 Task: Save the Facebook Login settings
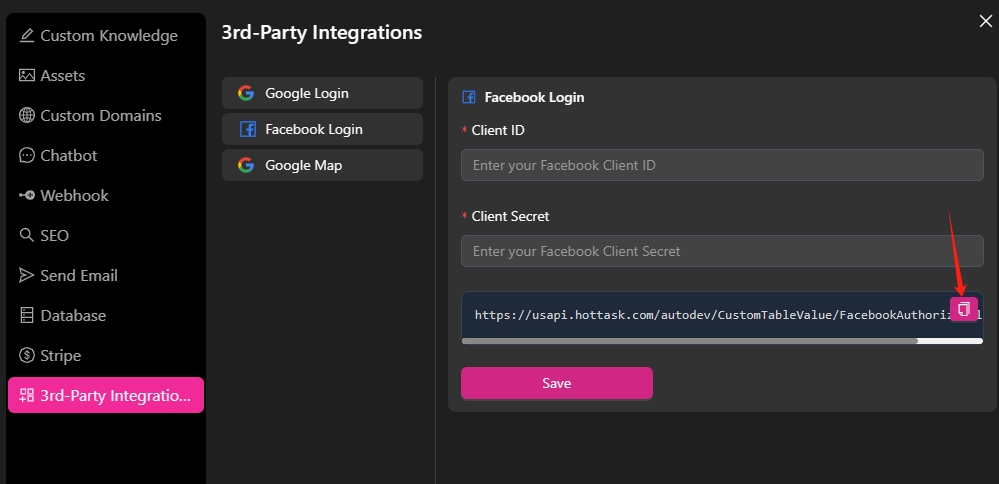(x=557, y=383)
